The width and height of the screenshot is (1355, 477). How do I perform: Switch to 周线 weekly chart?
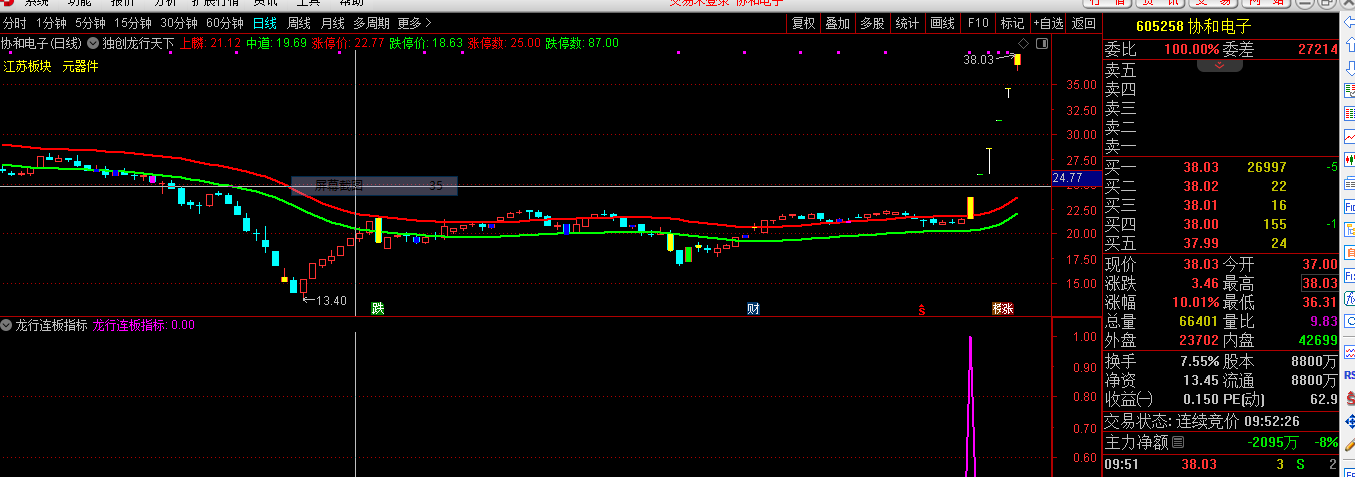click(x=298, y=23)
